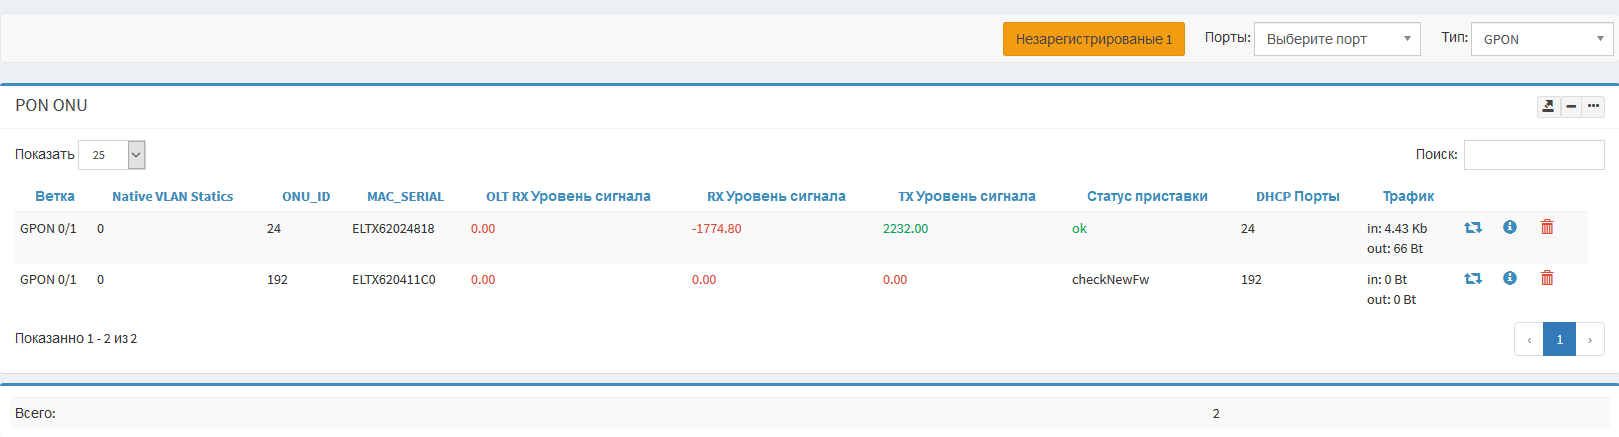This screenshot has height=437, width=1619.
Task: Sort by ONU_ID column header
Action: click(x=306, y=196)
